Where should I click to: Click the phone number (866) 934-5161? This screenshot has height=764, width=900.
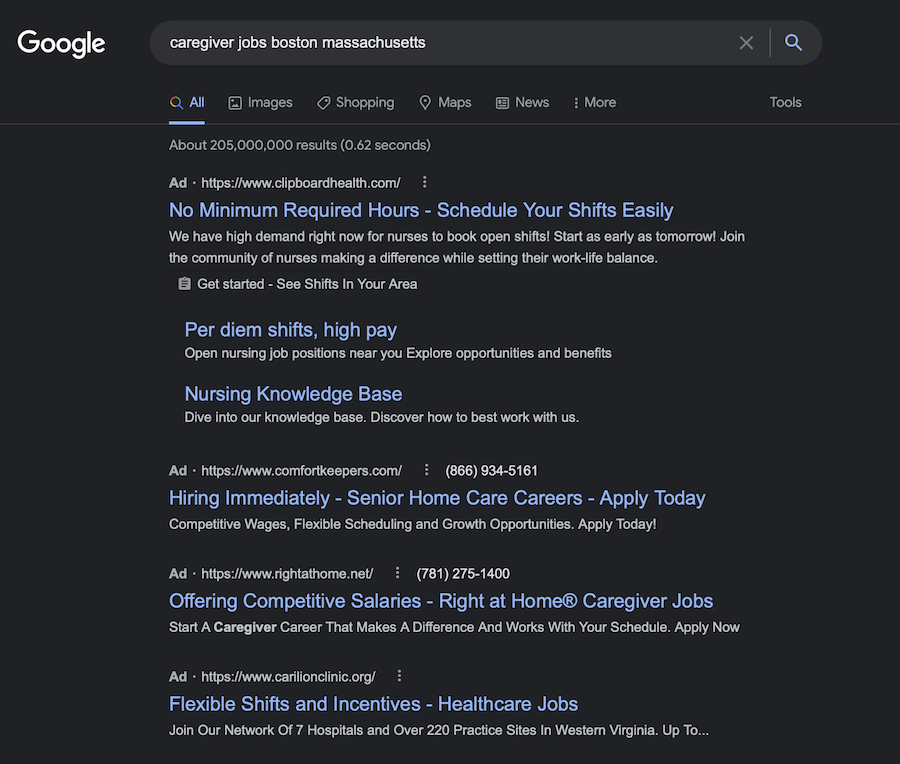click(x=491, y=471)
